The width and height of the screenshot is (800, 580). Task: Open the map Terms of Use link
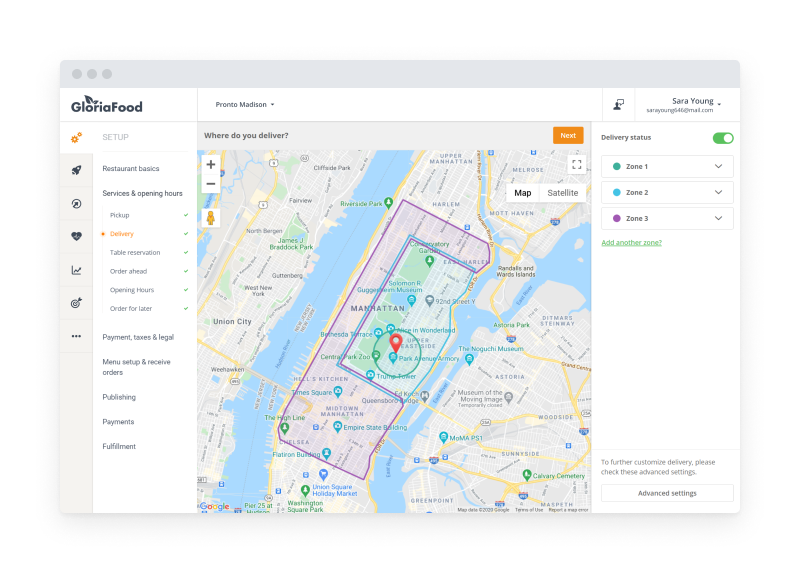coord(529,510)
